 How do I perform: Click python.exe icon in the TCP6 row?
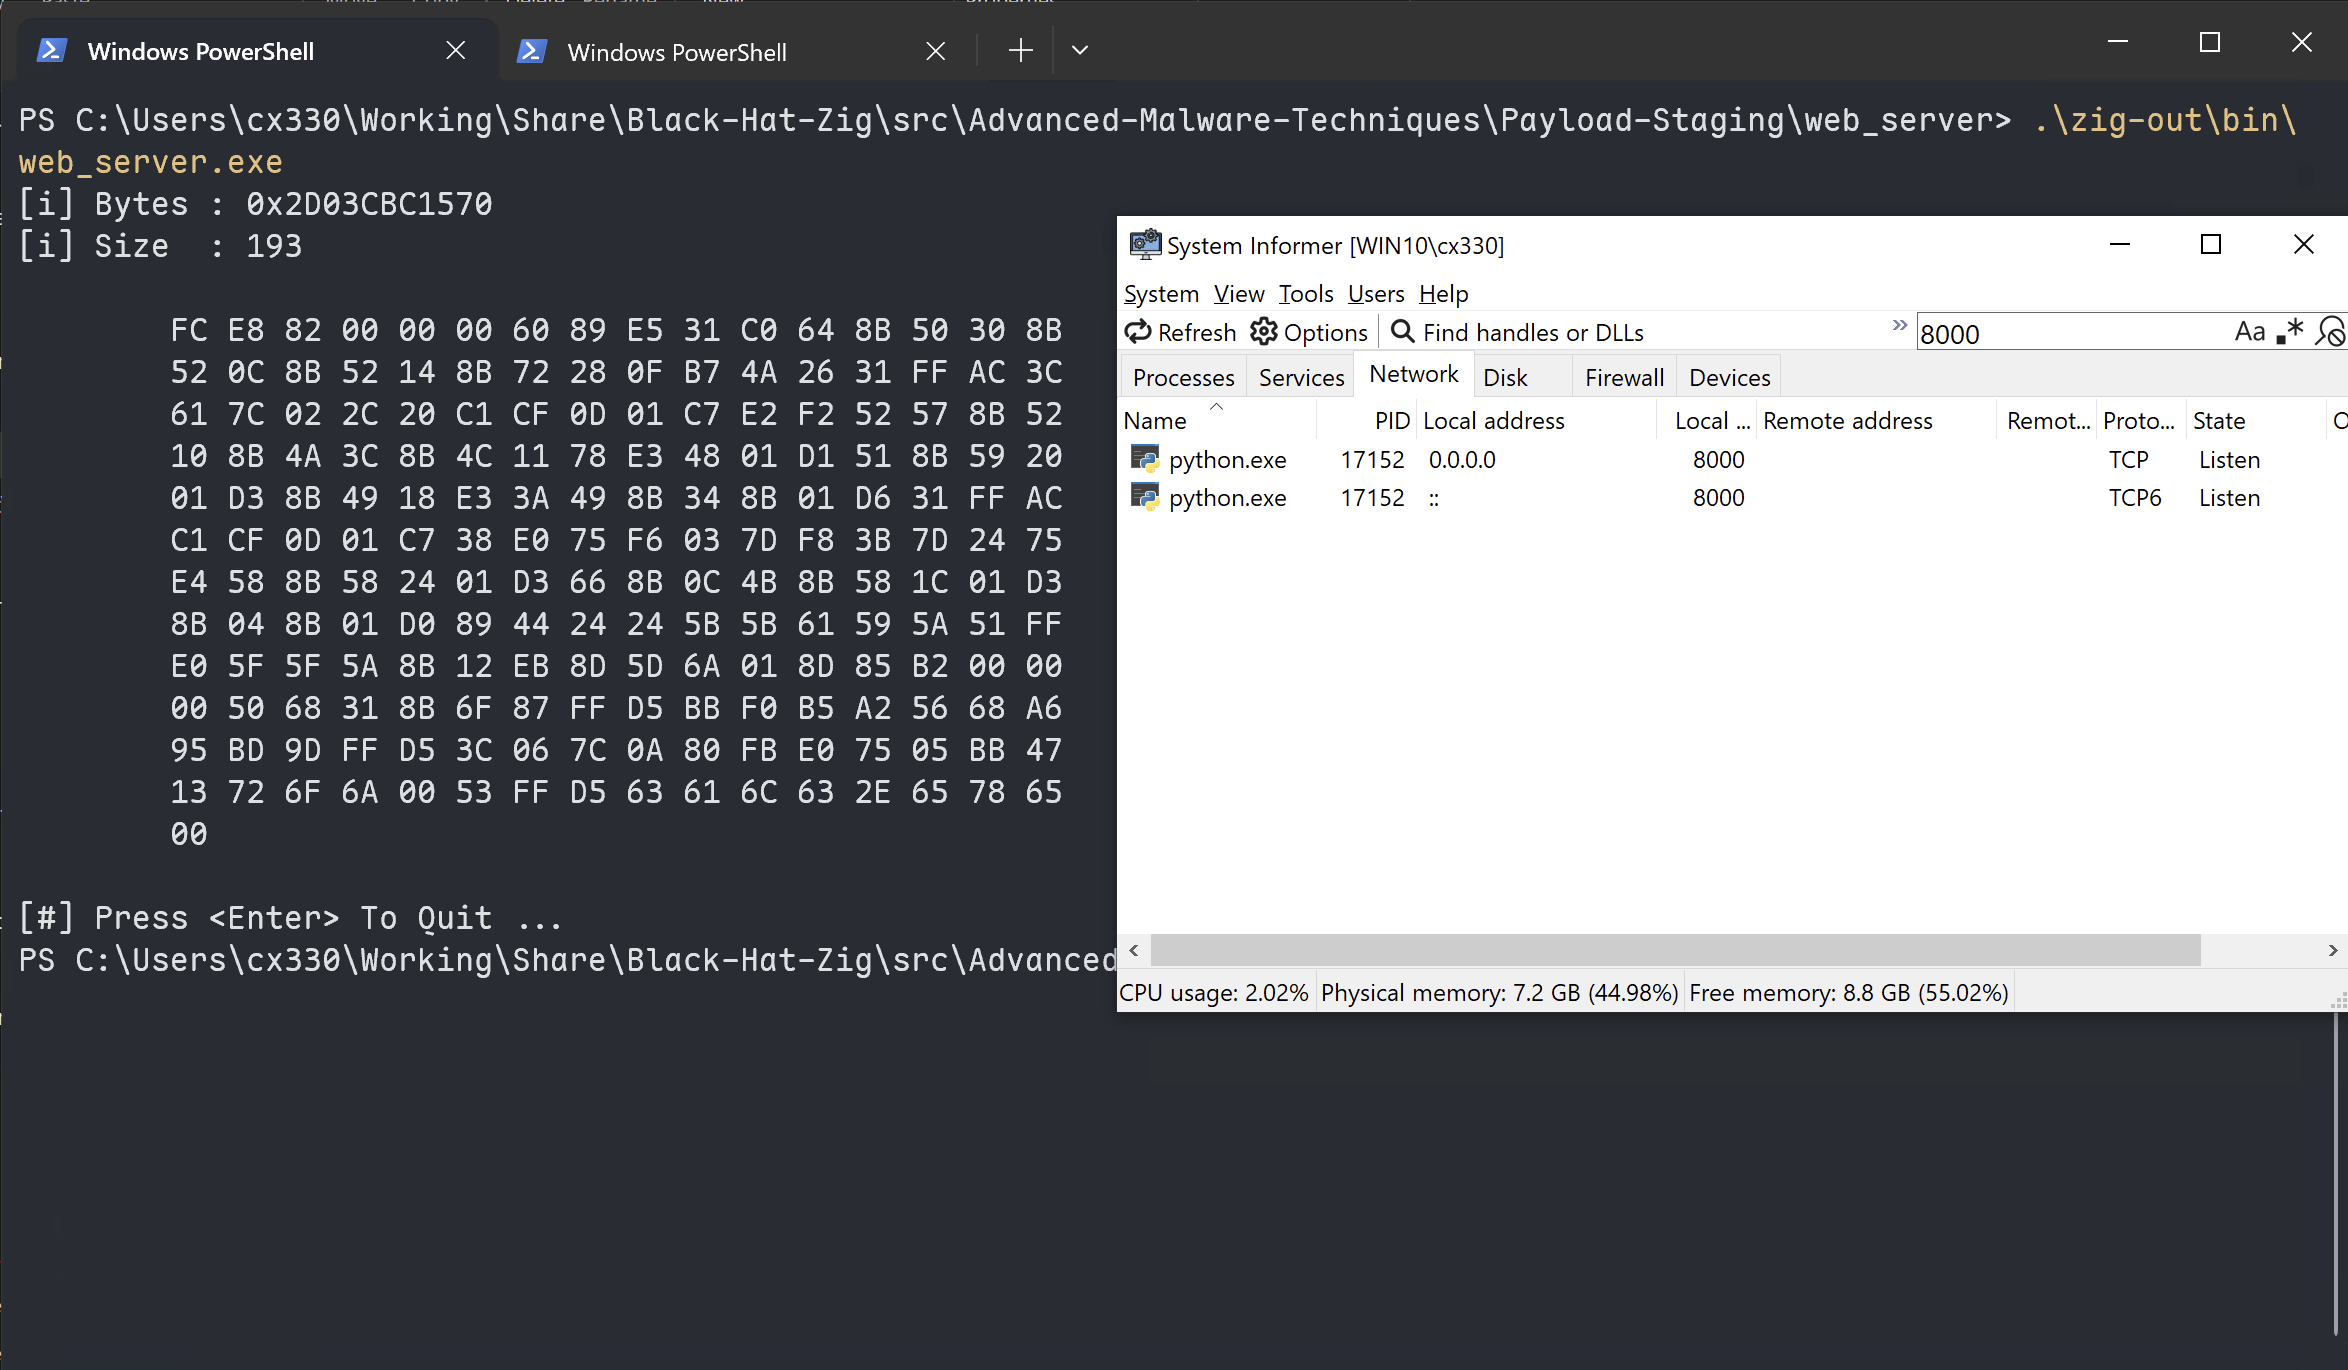(x=1145, y=498)
